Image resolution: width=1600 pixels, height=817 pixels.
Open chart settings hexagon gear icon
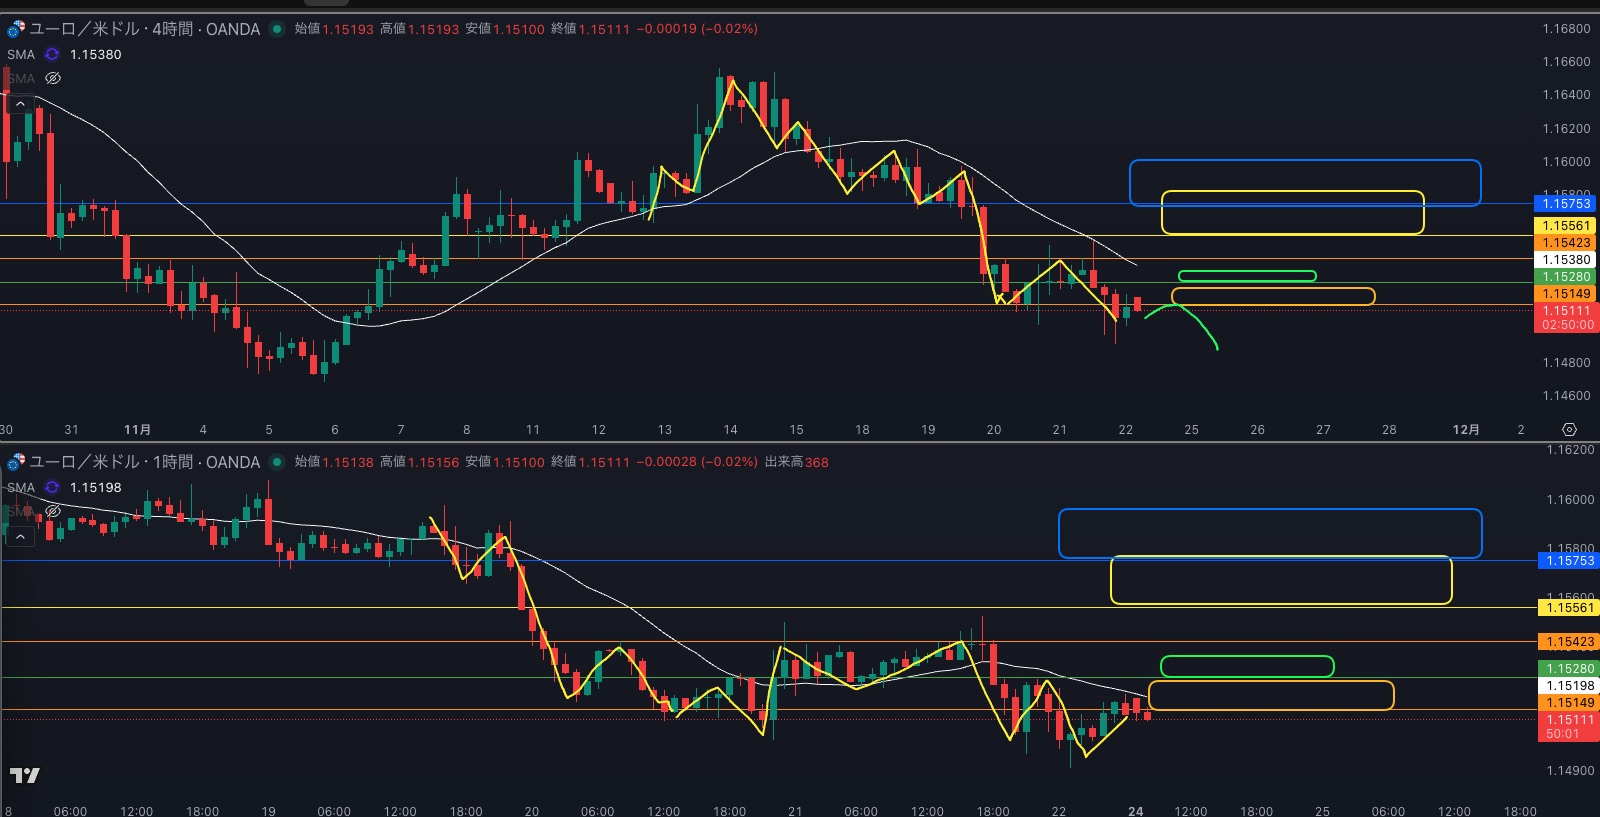click(1569, 430)
